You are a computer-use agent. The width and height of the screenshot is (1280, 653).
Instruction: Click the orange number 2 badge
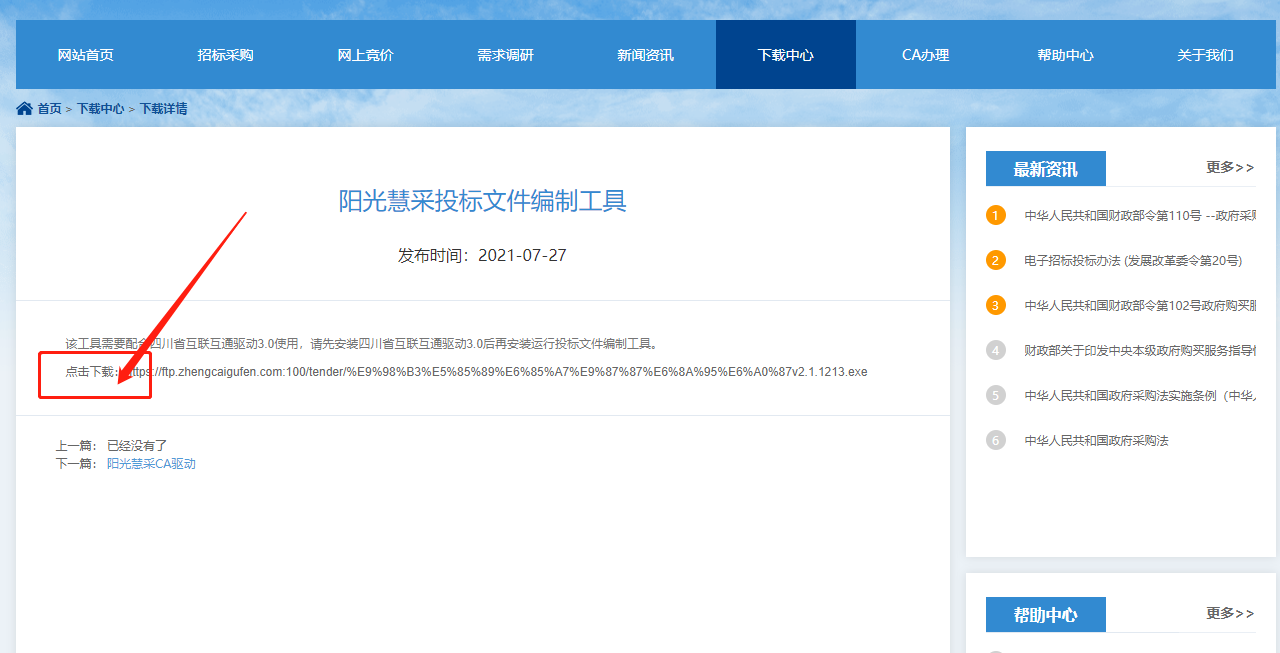(995, 260)
